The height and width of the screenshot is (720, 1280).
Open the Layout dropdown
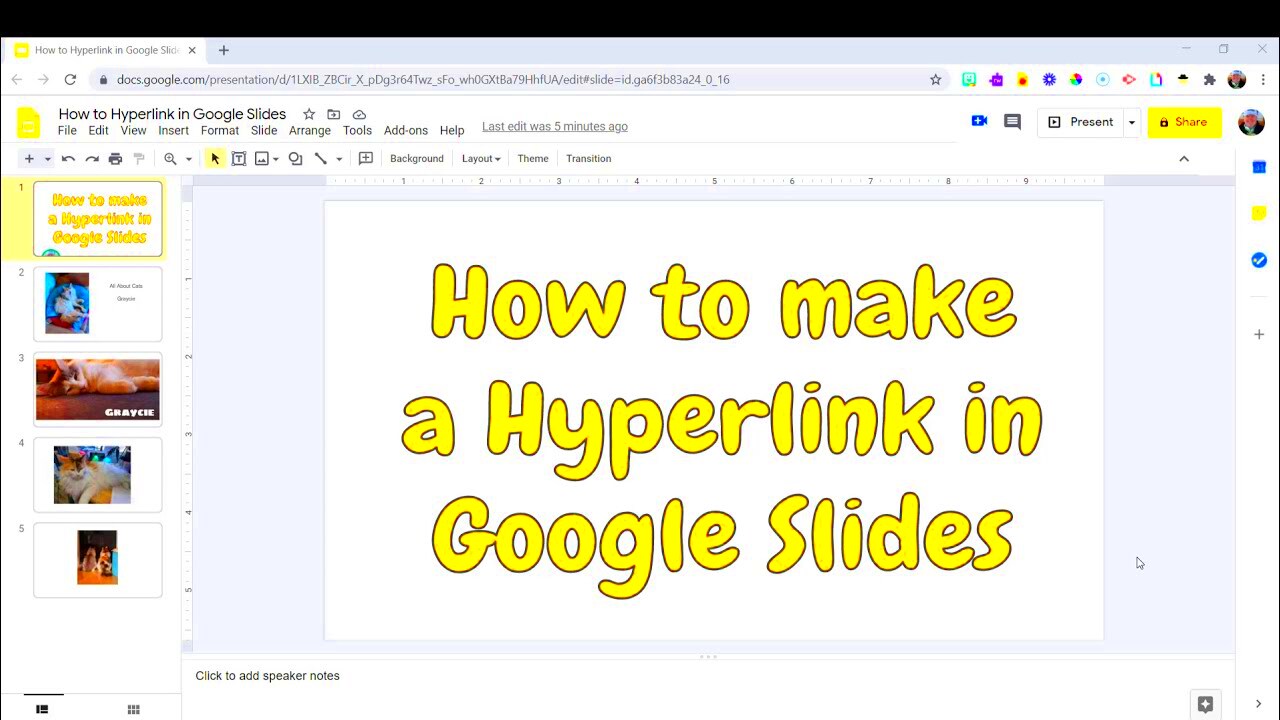481,158
